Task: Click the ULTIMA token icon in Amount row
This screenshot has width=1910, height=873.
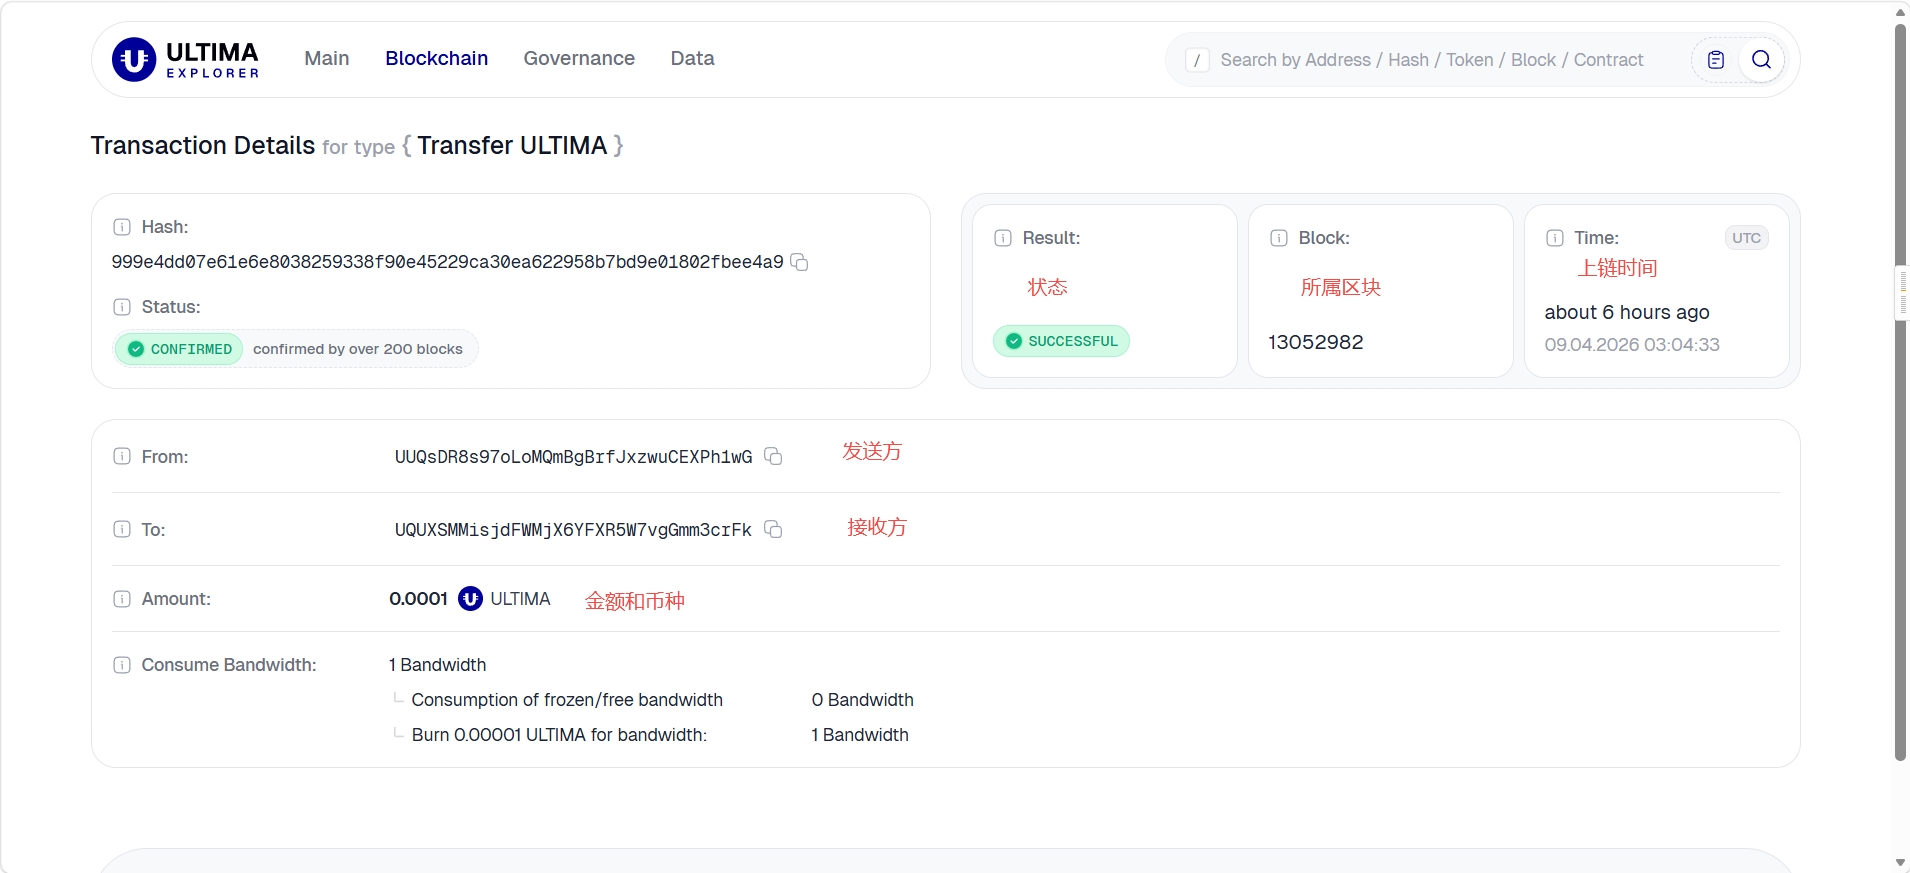Action: pyautogui.click(x=470, y=599)
